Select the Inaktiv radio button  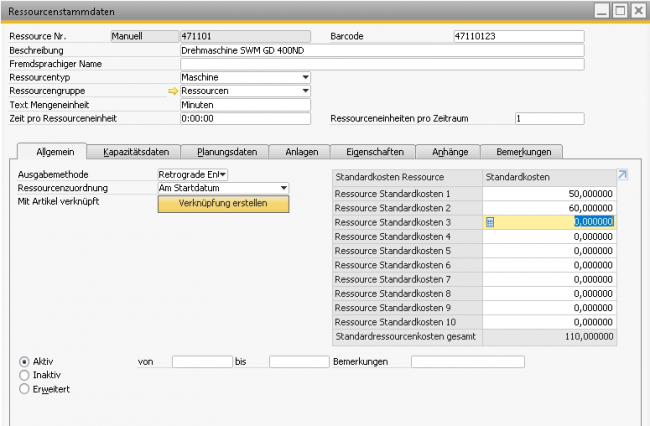pos(24,375)
